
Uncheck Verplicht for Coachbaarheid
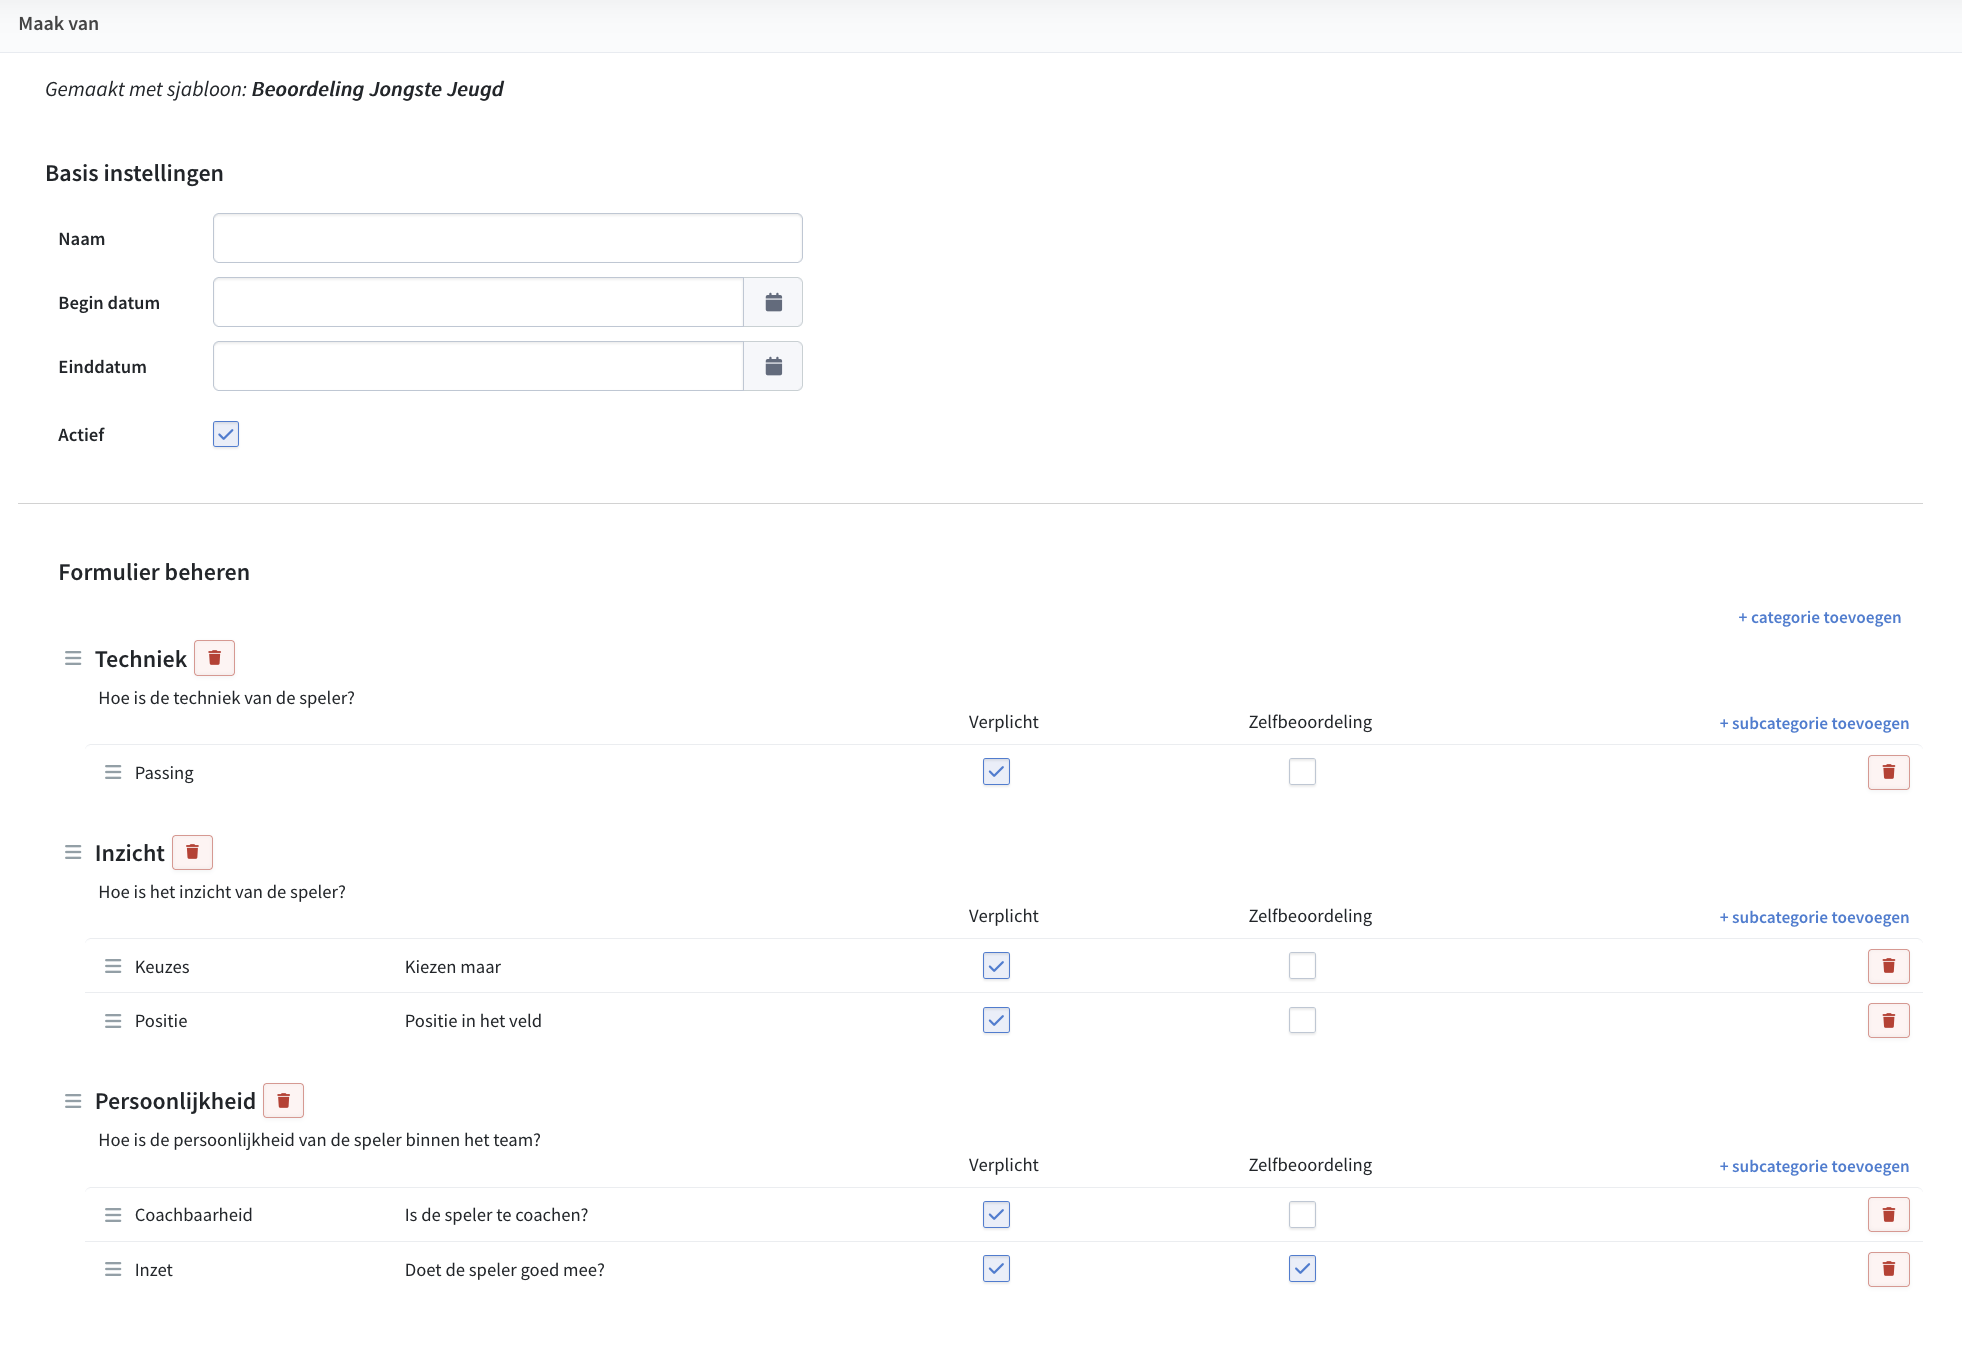tap(996, 1214)
